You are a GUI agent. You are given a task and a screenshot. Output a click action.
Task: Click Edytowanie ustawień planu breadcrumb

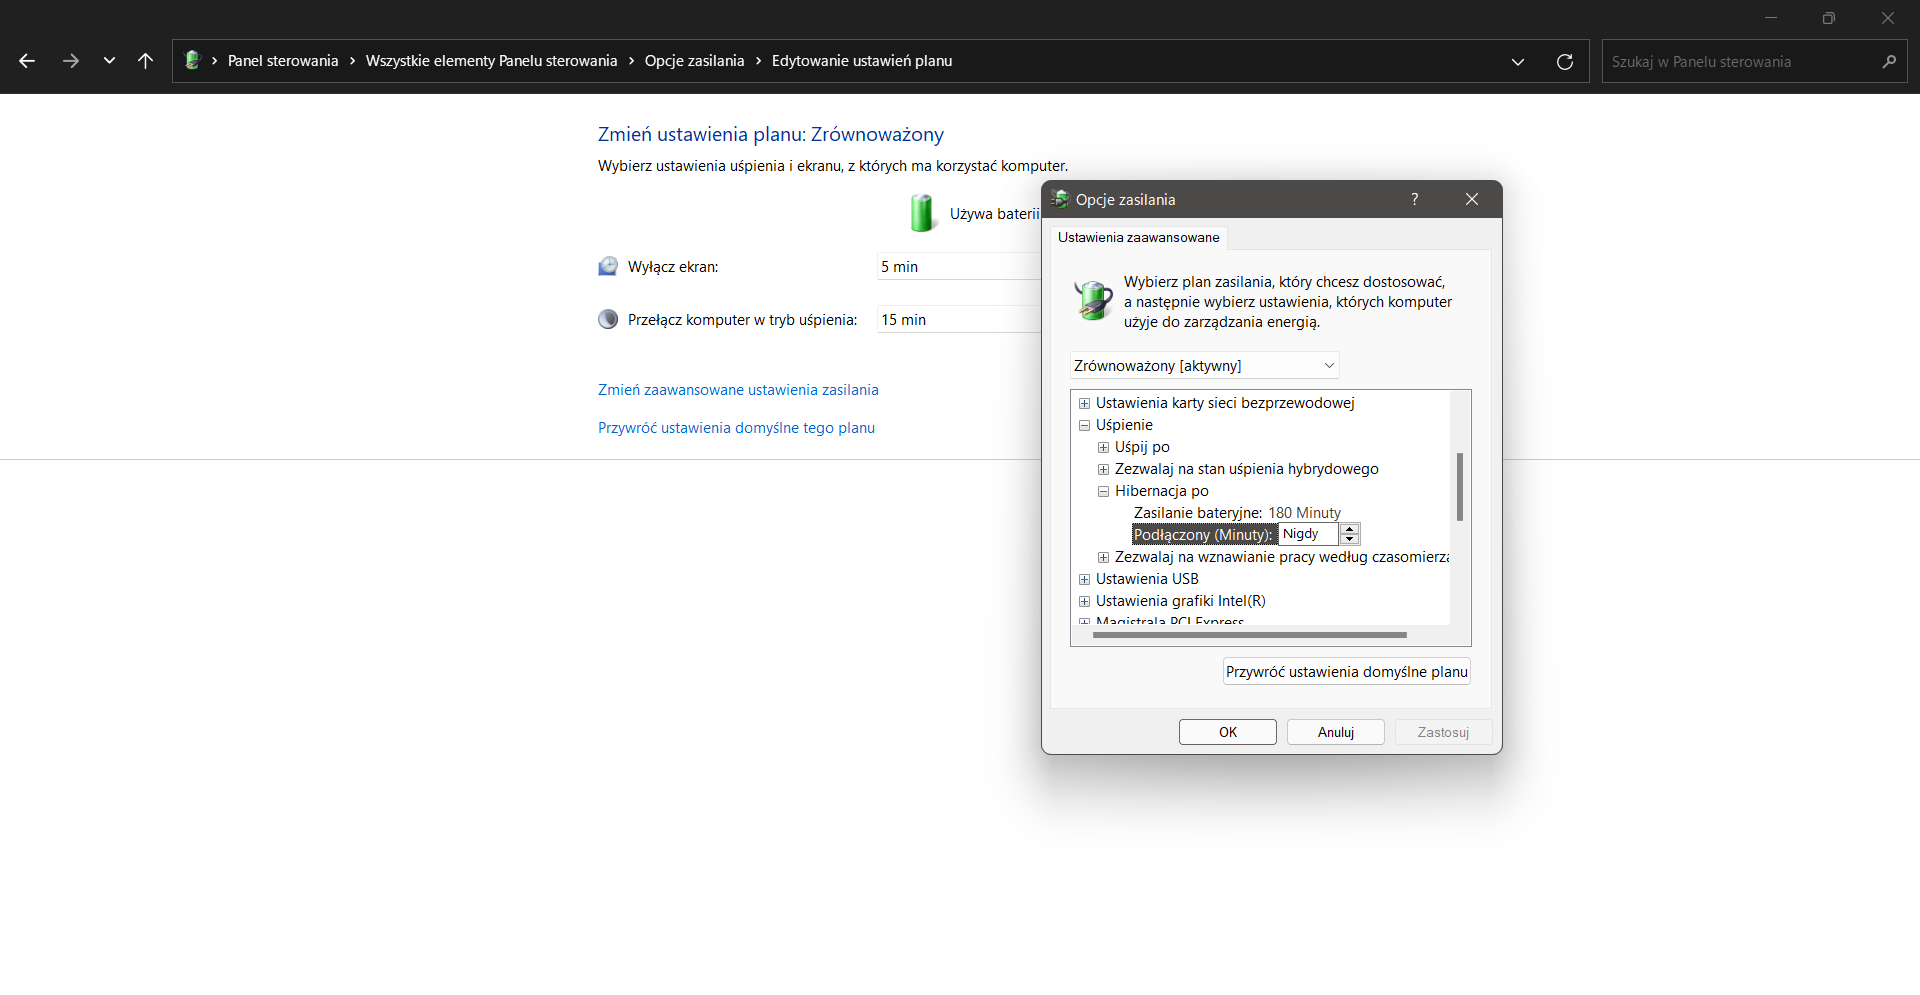coord(862,61)
